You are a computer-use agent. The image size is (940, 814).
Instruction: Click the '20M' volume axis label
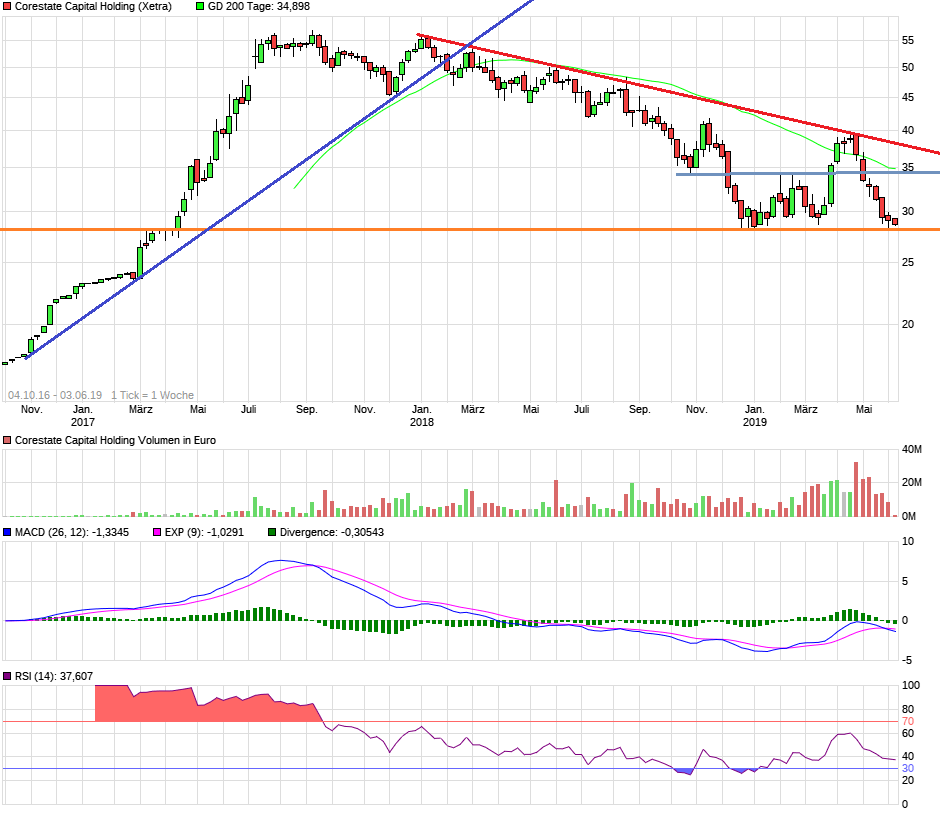(912, 482)
